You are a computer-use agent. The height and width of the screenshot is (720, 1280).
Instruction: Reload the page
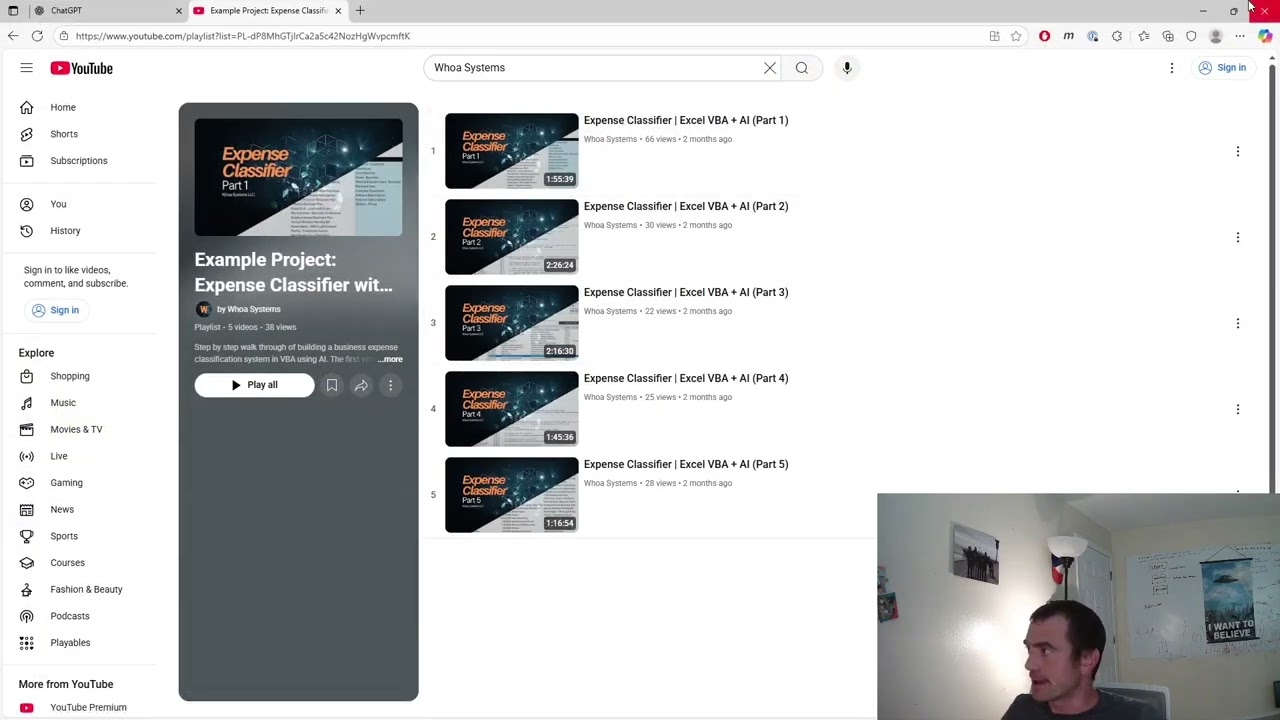point(37,36)
